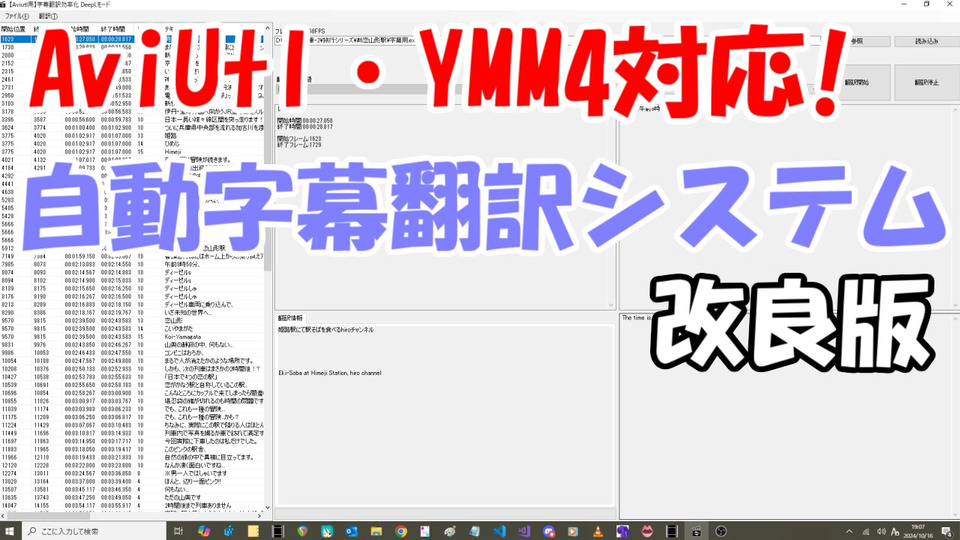Viewport: 960px width, 540px height.
Task: Open Visual Studio Code from the taskbar
Action: pyautogui.click(x=499, y=531)
